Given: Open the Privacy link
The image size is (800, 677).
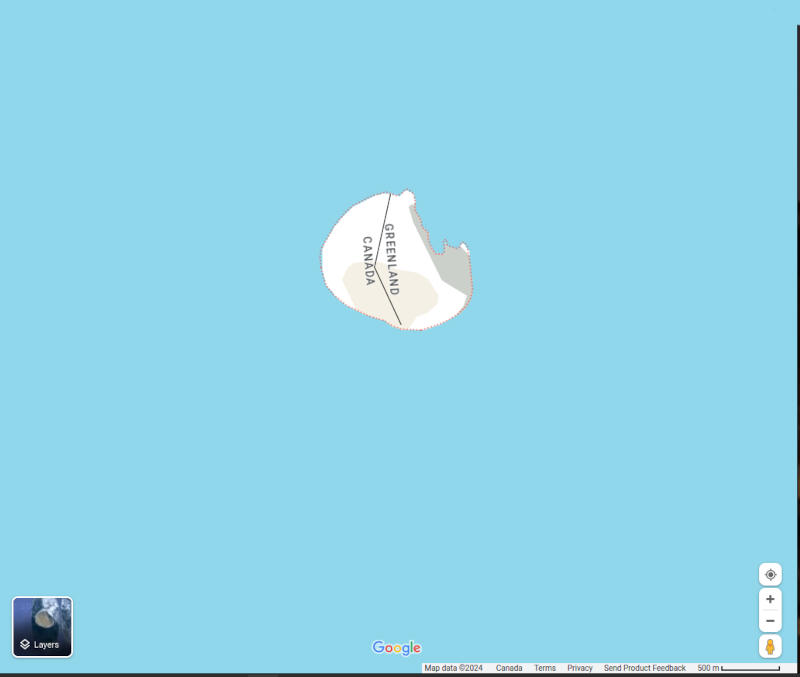Looking at the screenshot, I should coord(580,668).
